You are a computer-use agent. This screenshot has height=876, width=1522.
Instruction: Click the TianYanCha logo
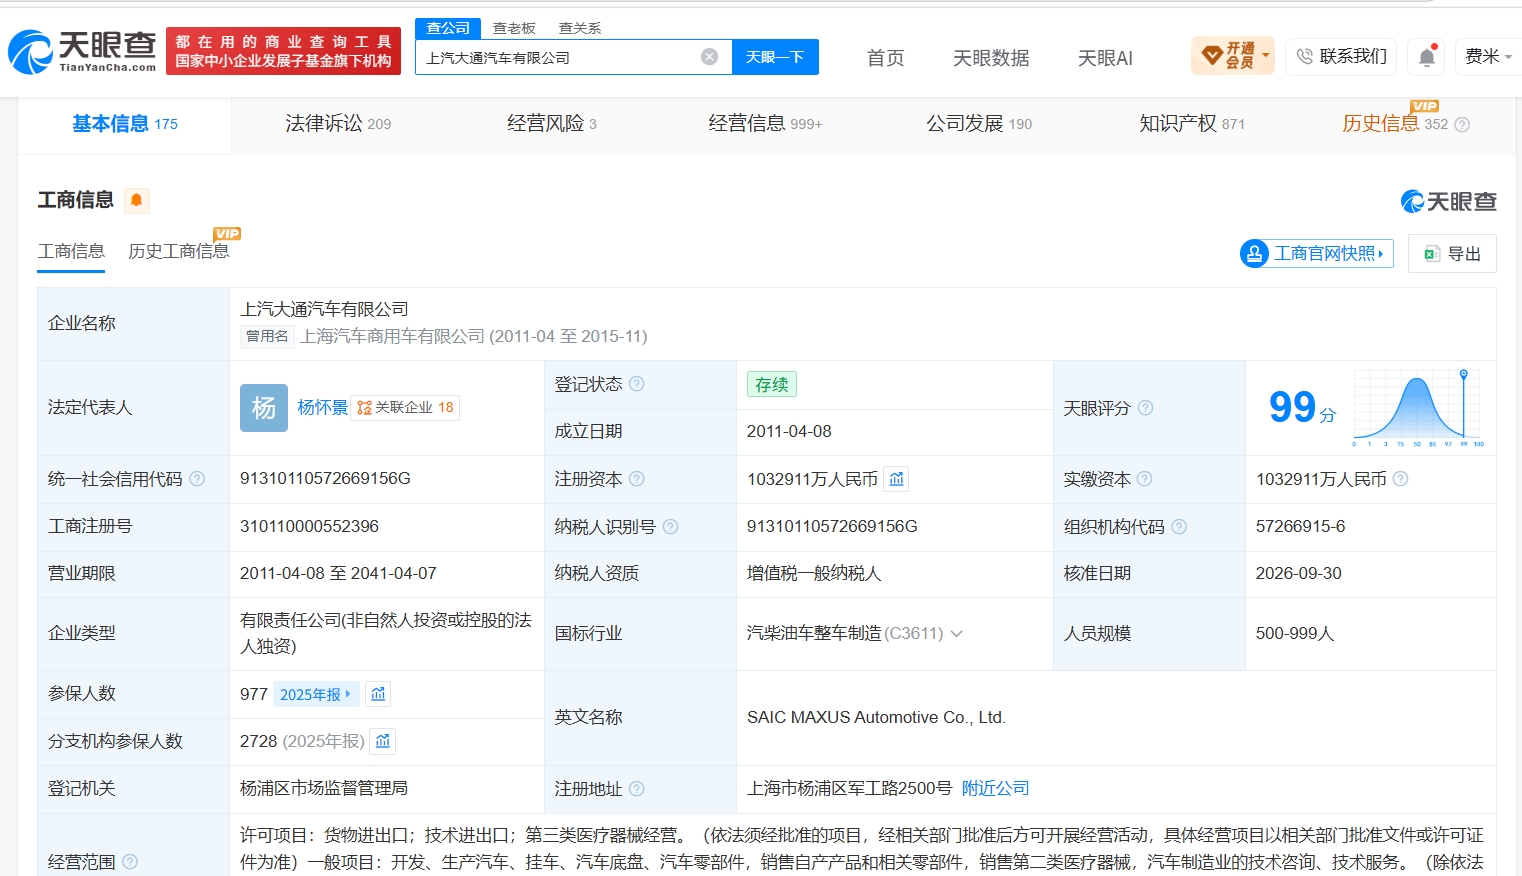(82, 51)
